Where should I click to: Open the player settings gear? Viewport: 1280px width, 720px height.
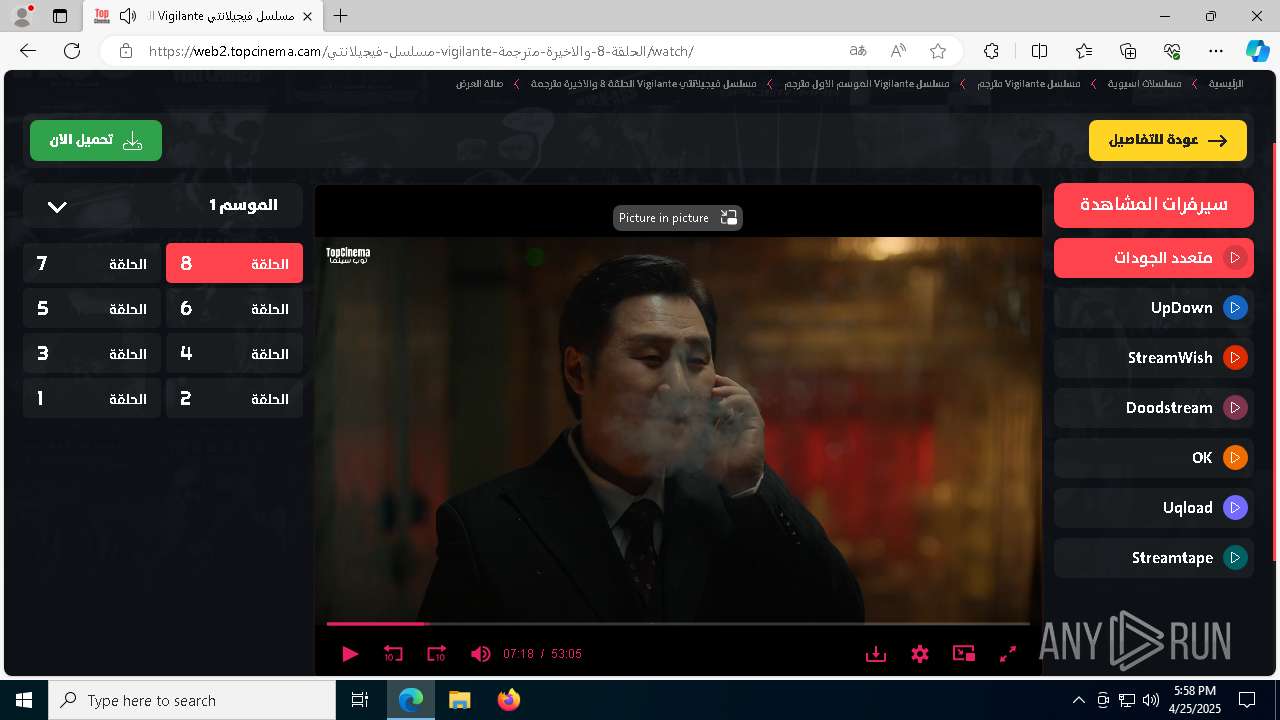pos(920,654)
